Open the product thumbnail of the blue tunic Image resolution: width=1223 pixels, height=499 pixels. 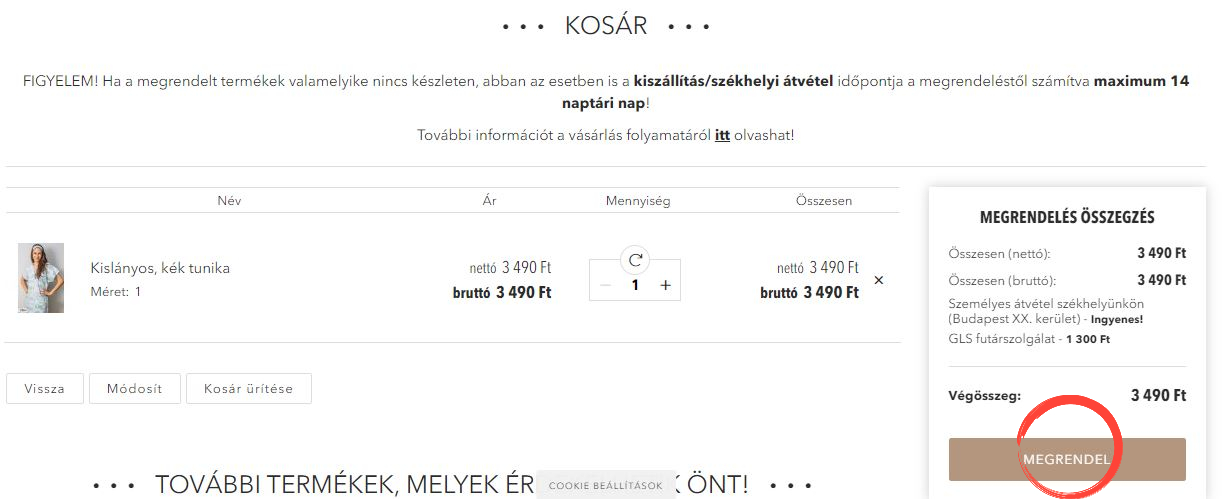pyautogui.click(x=41, y=278)
